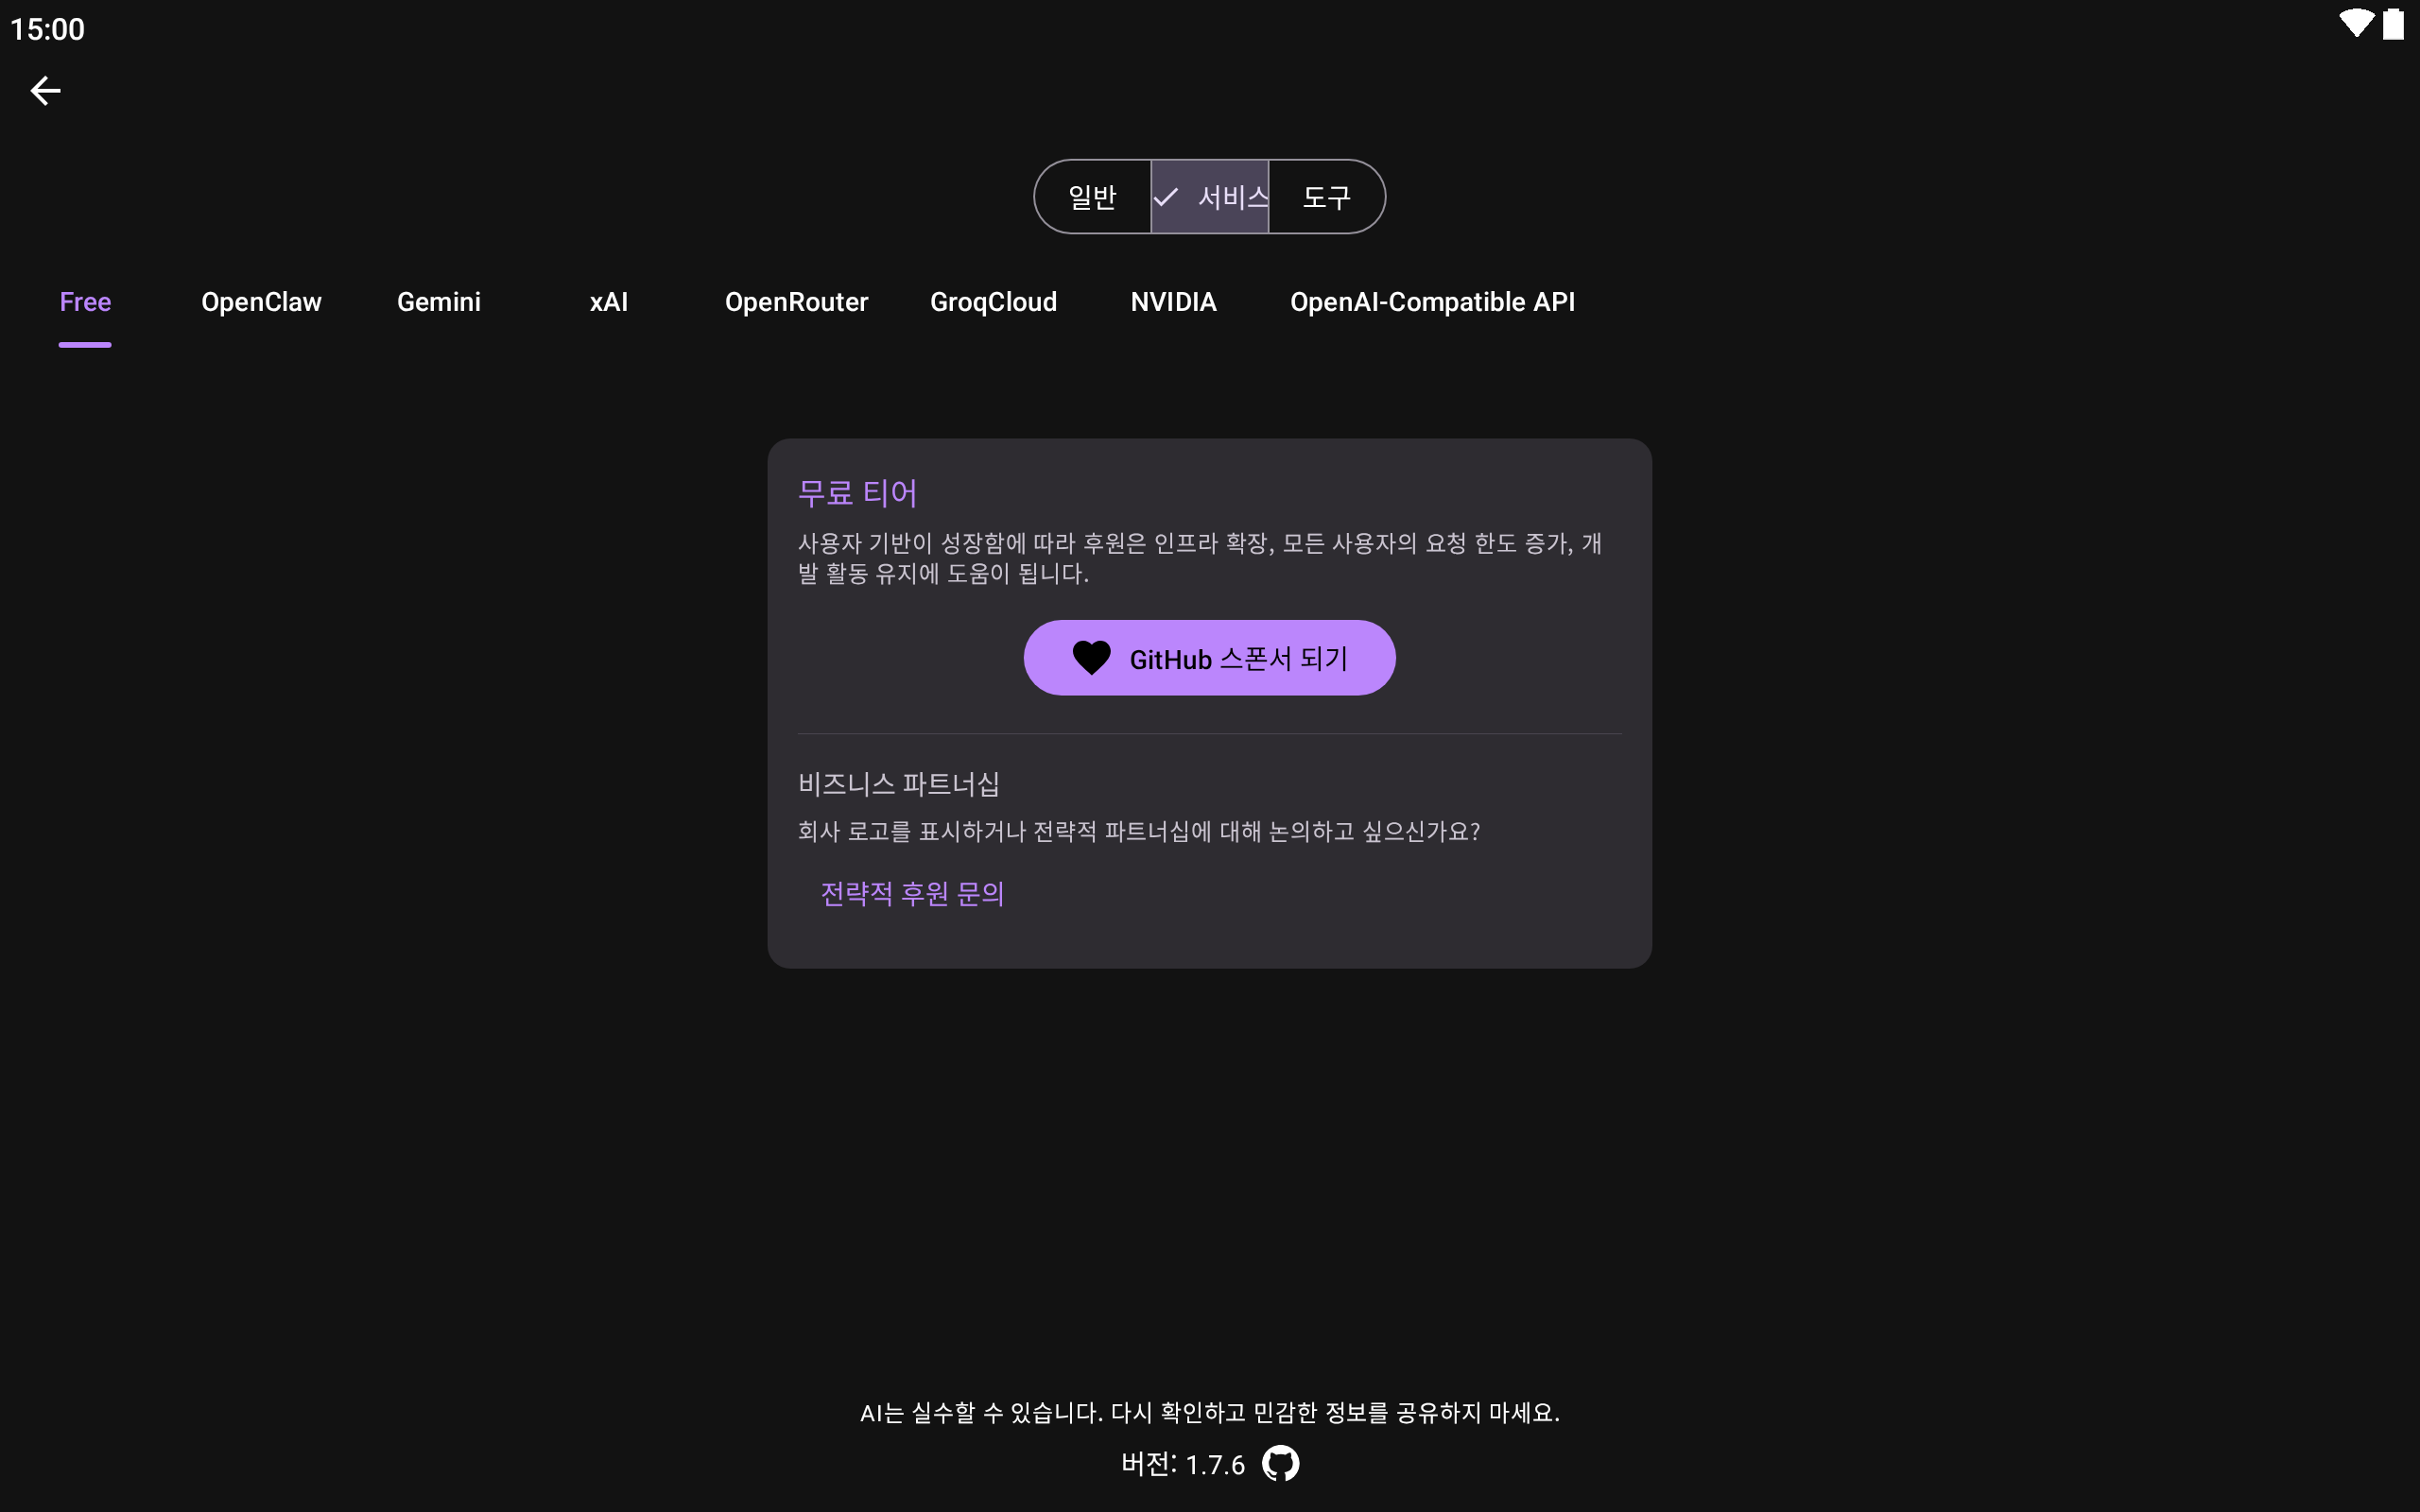
Task: Tap the battery status icon
Action: 2393,24
